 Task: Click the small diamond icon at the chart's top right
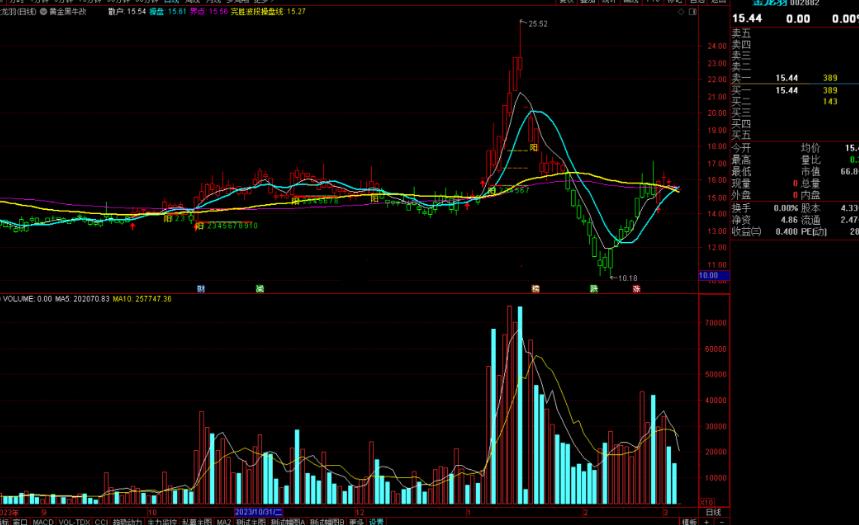tap(681, 12)
